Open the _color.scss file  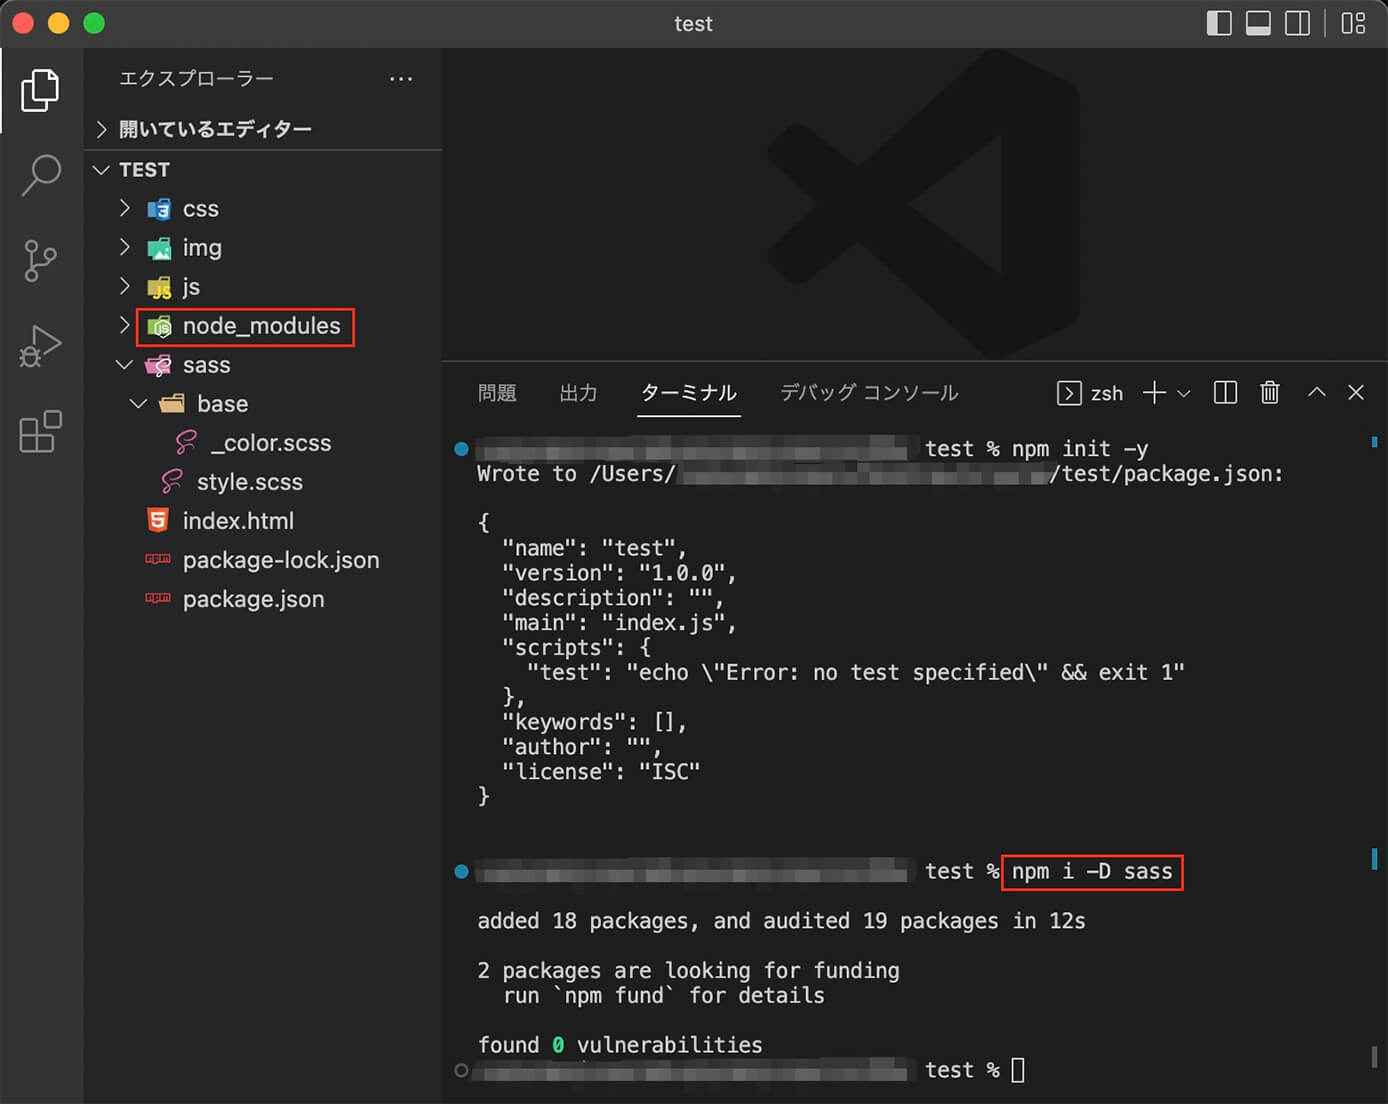271,443
